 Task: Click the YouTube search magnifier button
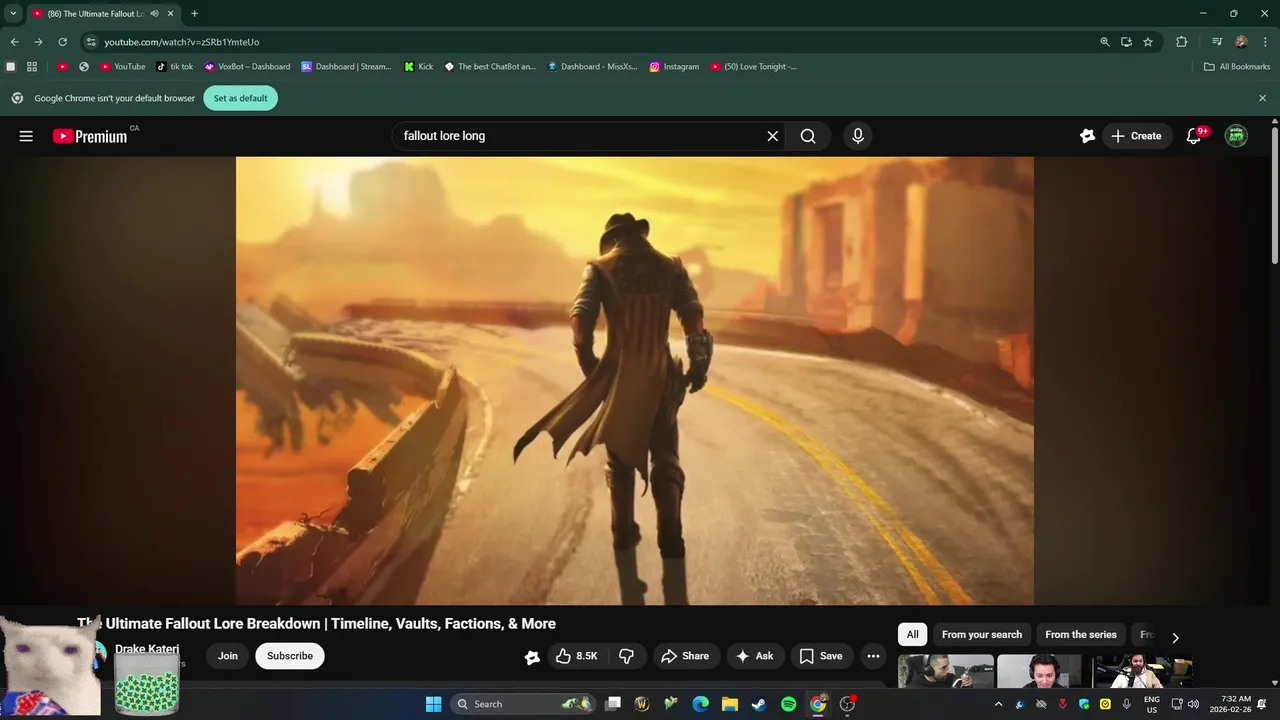[x=808, y=136]
